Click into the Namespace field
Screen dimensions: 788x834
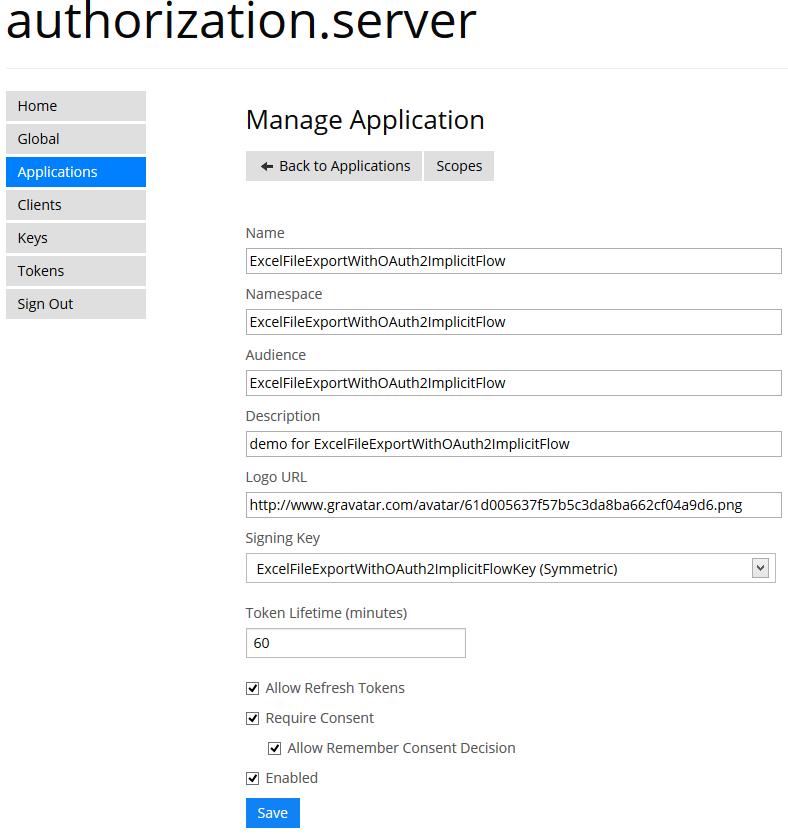(513, 322)
